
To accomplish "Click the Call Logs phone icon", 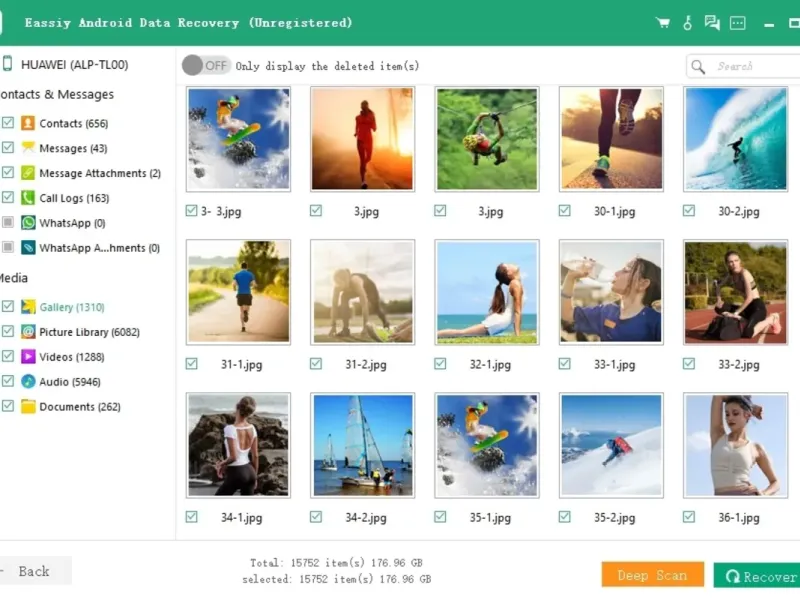I will [28, 197].
